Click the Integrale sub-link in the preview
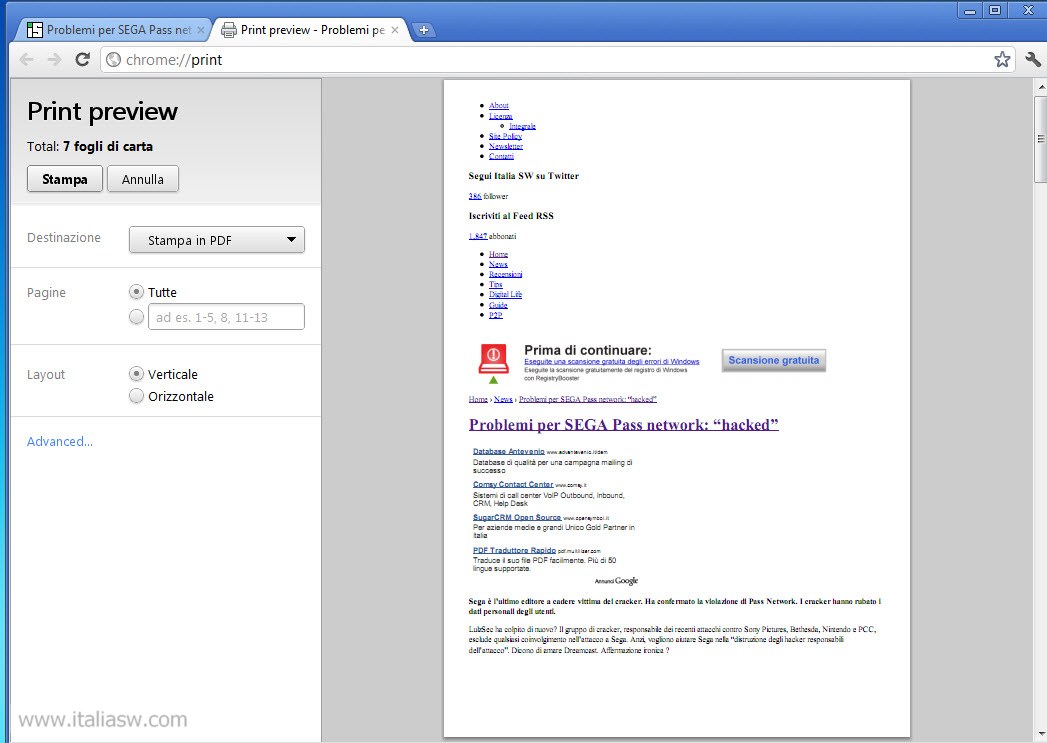The height and width of the screenshot is (743, 1047). (522, 126)
